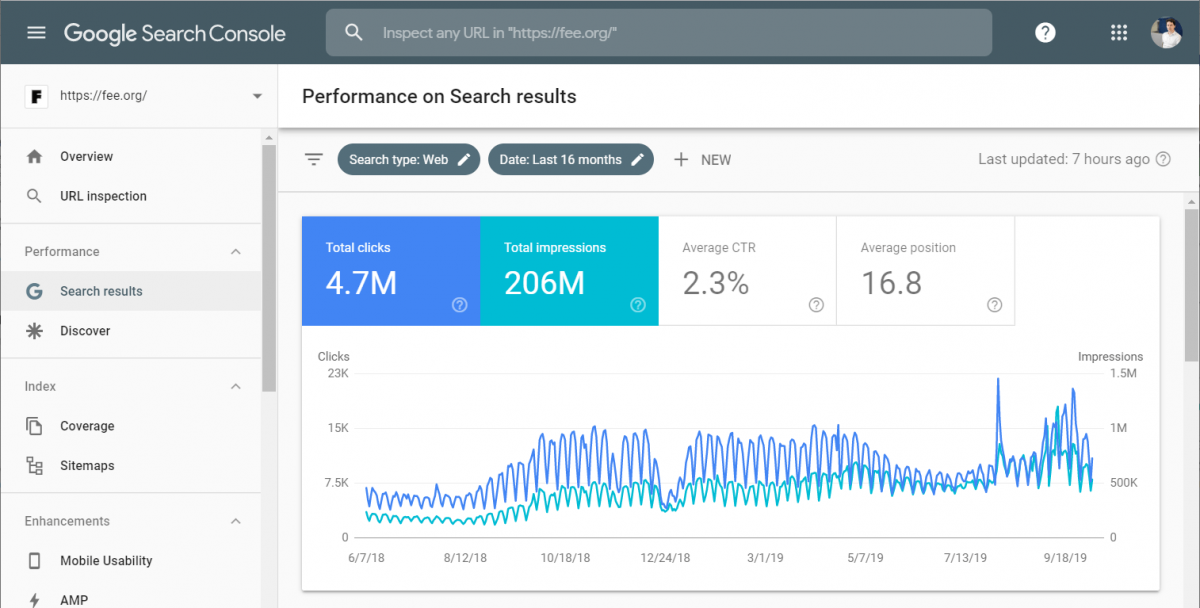Select Search results in the sidebar
This screenshot has height=608, width=1200.
click(130, 291)
